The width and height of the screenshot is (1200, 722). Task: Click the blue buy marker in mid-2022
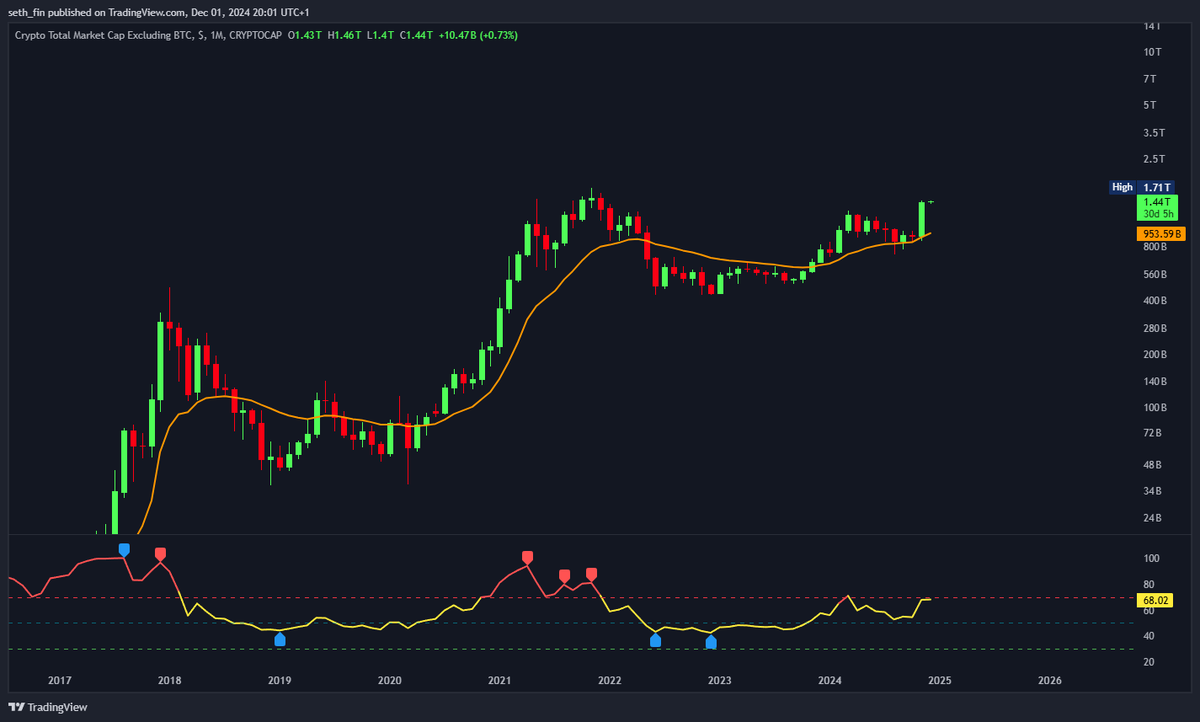point(655,640)
